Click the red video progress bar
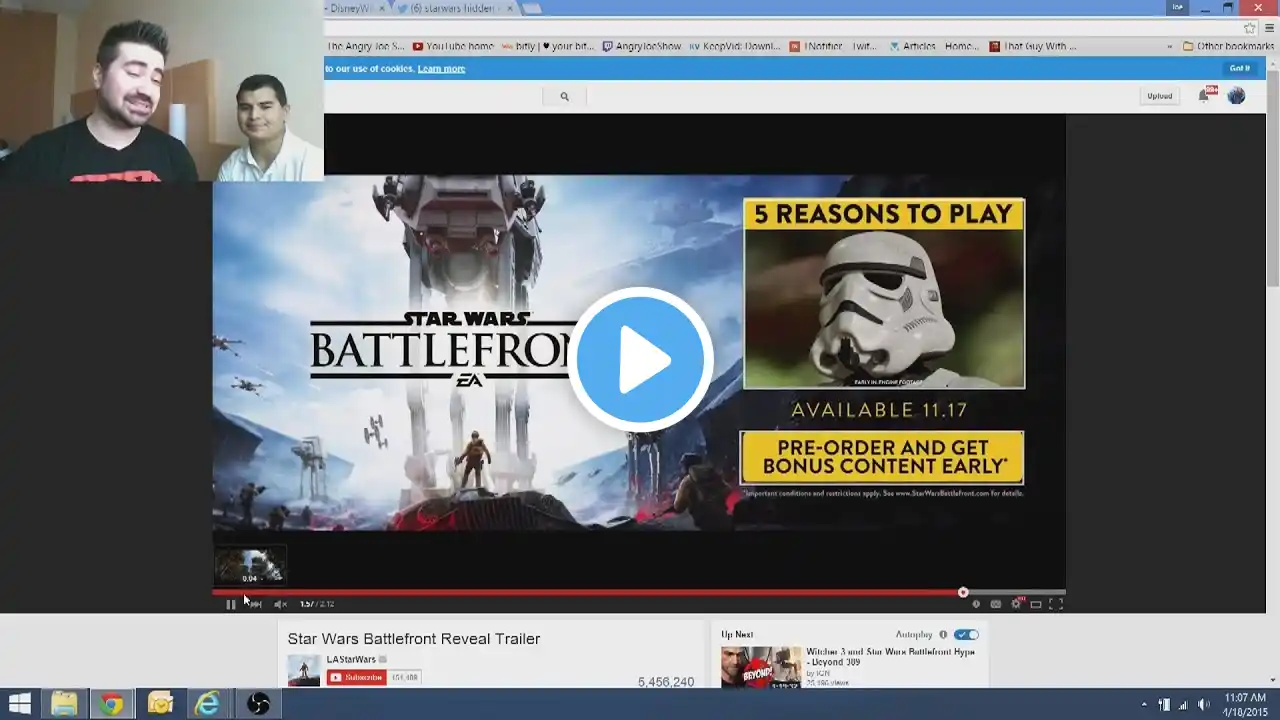 (600, 592)
